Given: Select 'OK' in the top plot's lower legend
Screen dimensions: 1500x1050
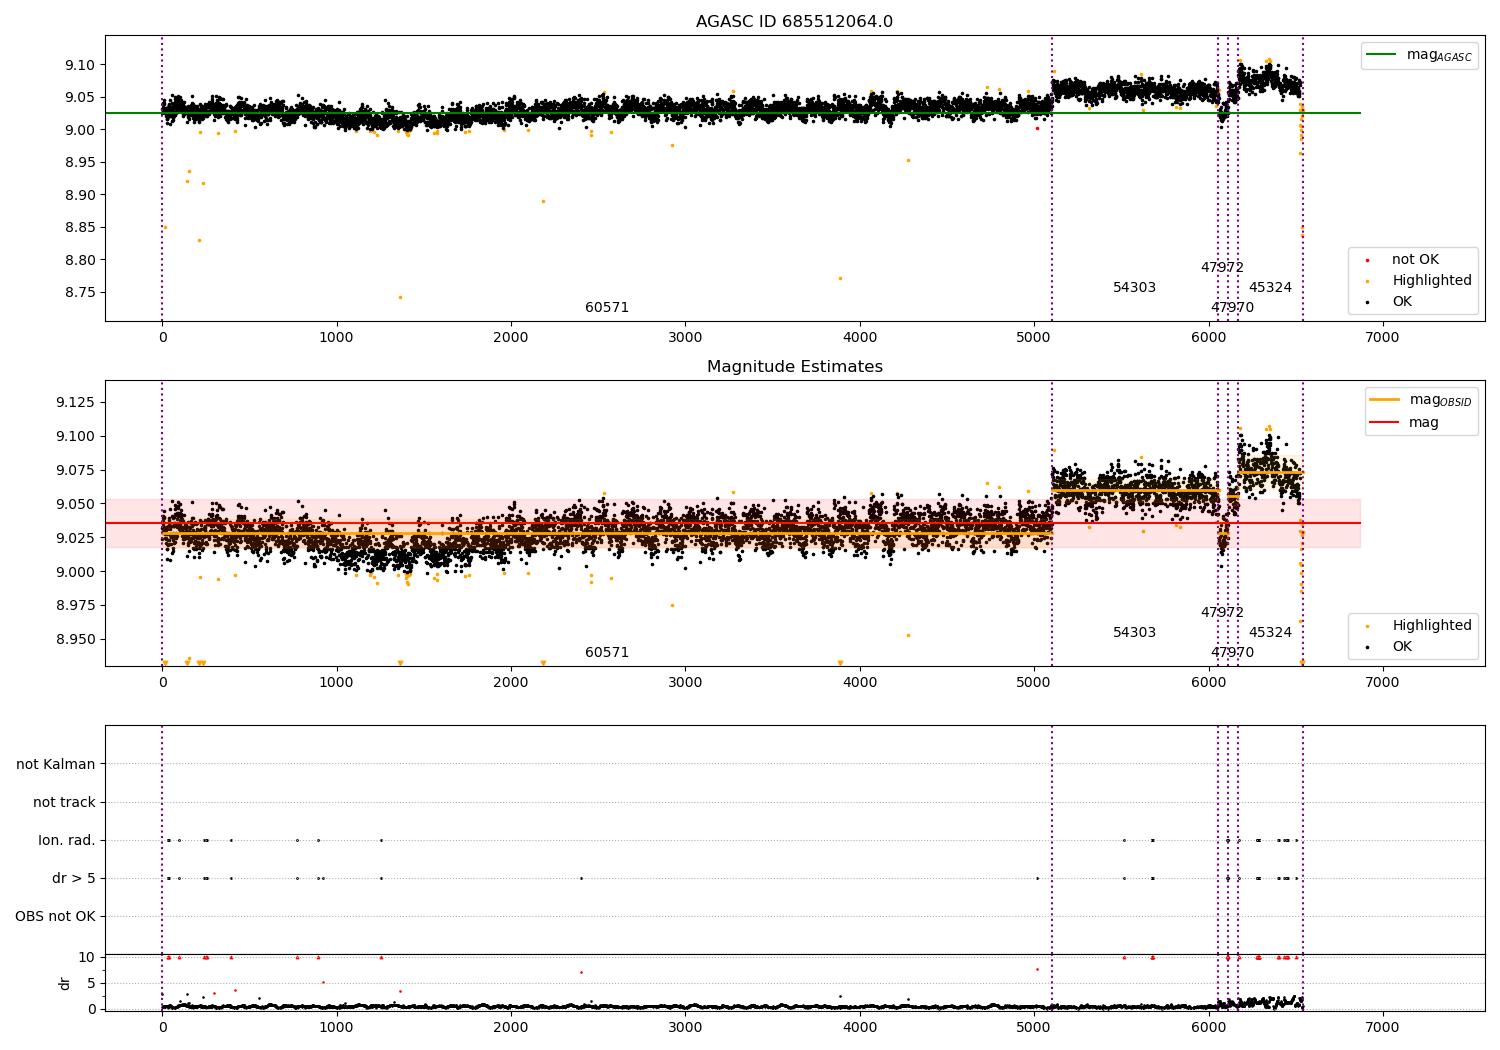Looking at the screenshot, I should click(x=1402, y=302).
